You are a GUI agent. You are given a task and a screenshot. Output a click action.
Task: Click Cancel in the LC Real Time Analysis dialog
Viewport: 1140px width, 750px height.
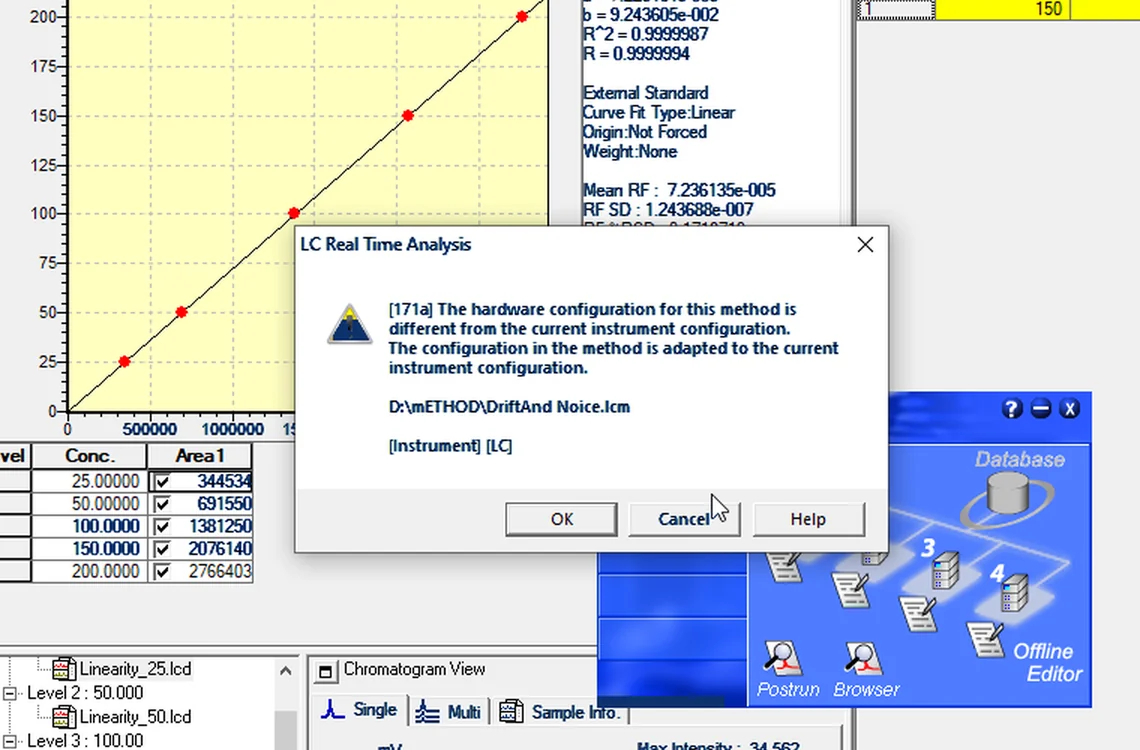pyautogui.click(x=684, y=519)
